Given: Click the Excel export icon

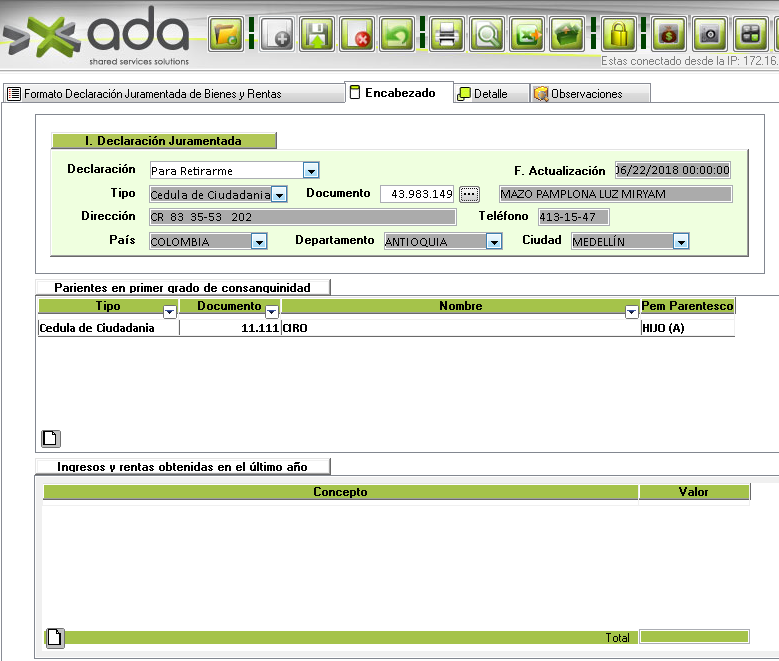Looking at the screenshot, I should [x=527, y=34].
